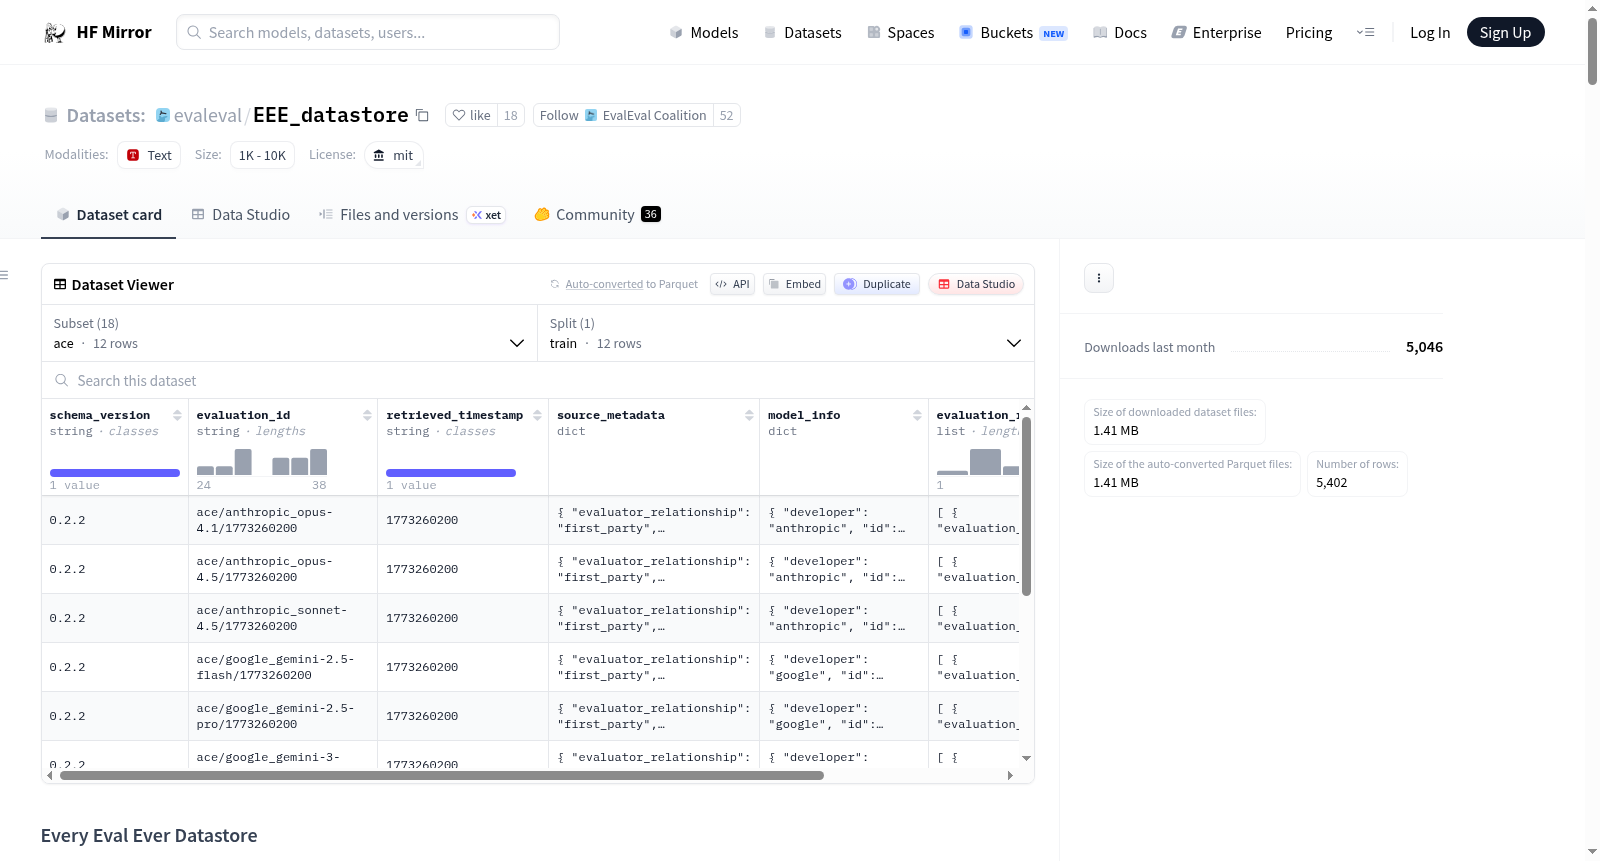1600x861 pixels.
Task: Click the Number of rows value 5,402
Action: pos(1332,482)
